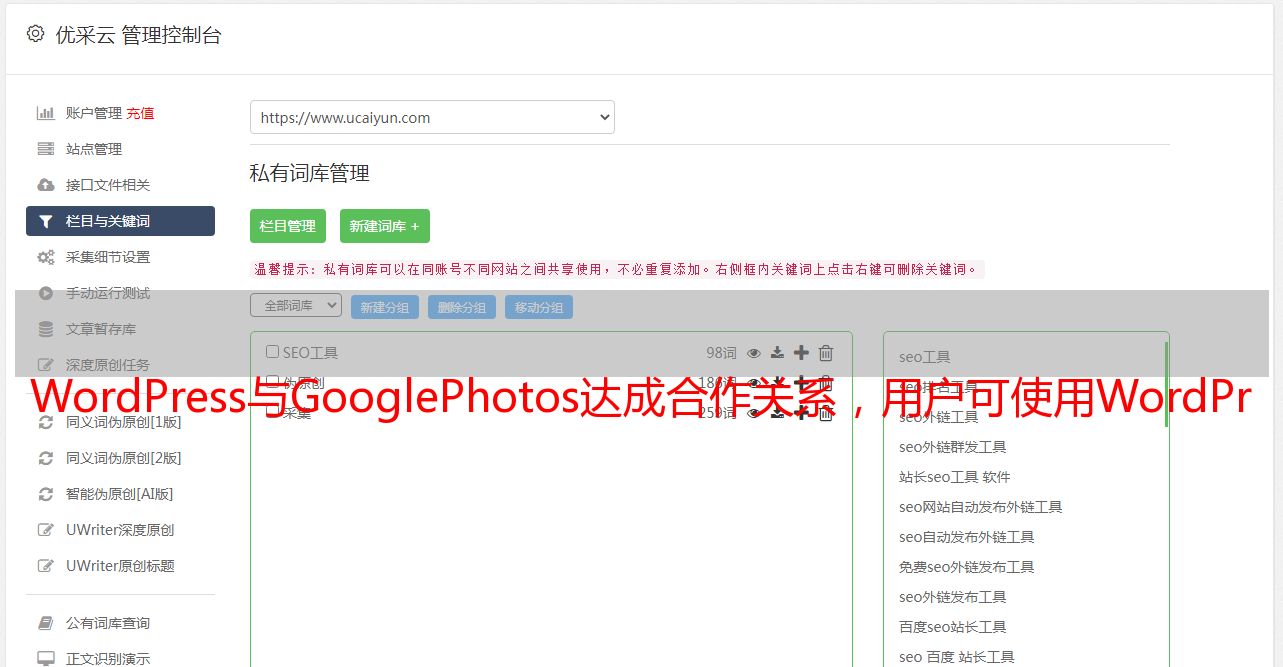Click the SEO工具 library name
The image size is (1283, 667).
tap(310, 353)
